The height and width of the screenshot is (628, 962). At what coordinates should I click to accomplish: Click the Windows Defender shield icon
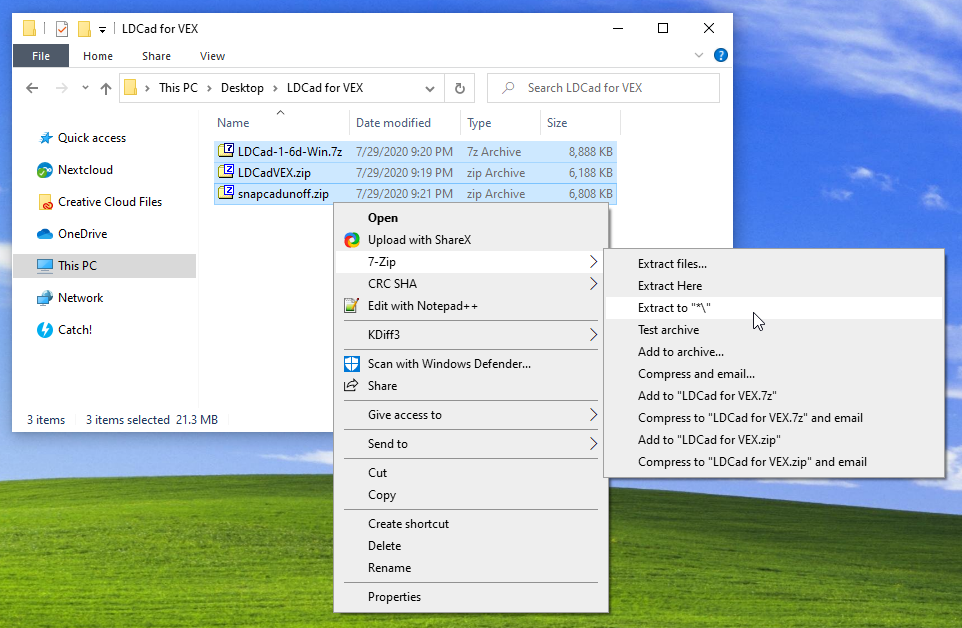pyautogui.click(x=352, y=364)
